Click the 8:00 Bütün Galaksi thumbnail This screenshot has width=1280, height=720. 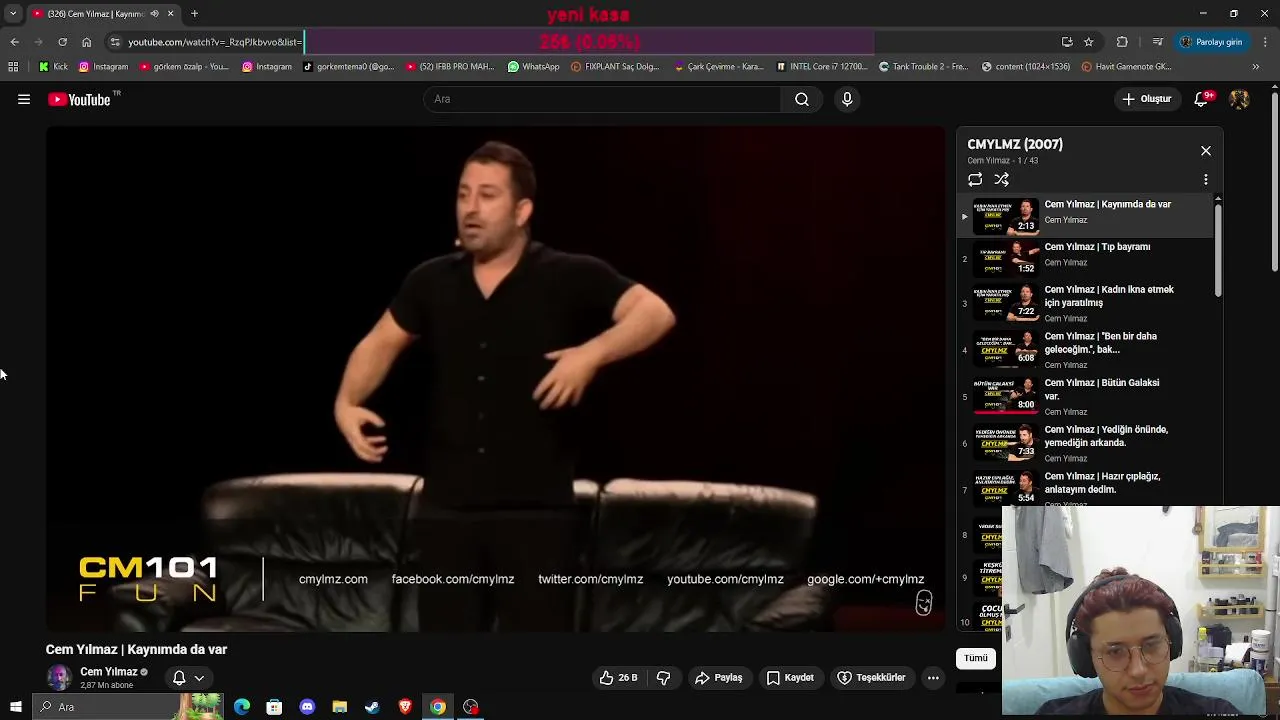[1006, 395]
